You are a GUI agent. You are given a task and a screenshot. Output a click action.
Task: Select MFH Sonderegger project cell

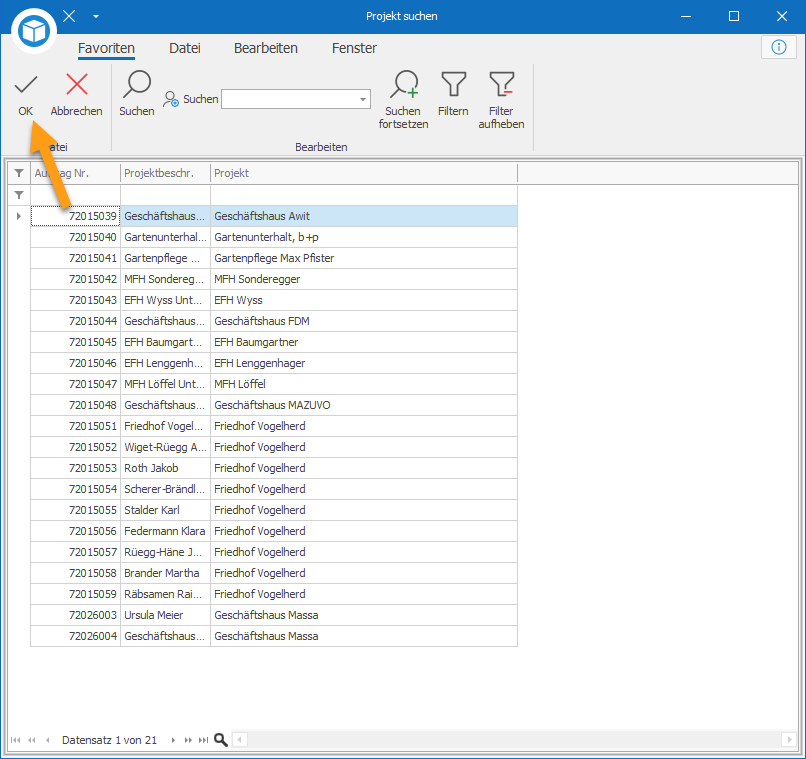tap(364, 279)
